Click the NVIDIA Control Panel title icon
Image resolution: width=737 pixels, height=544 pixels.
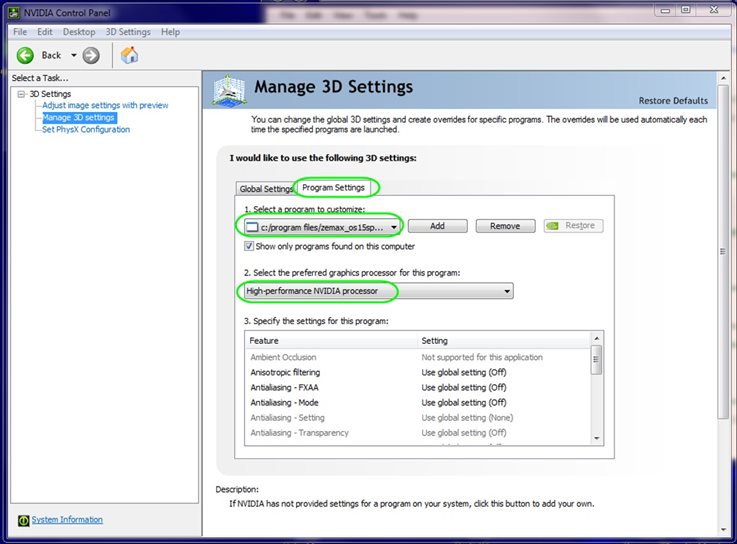[x=14, y=13]
